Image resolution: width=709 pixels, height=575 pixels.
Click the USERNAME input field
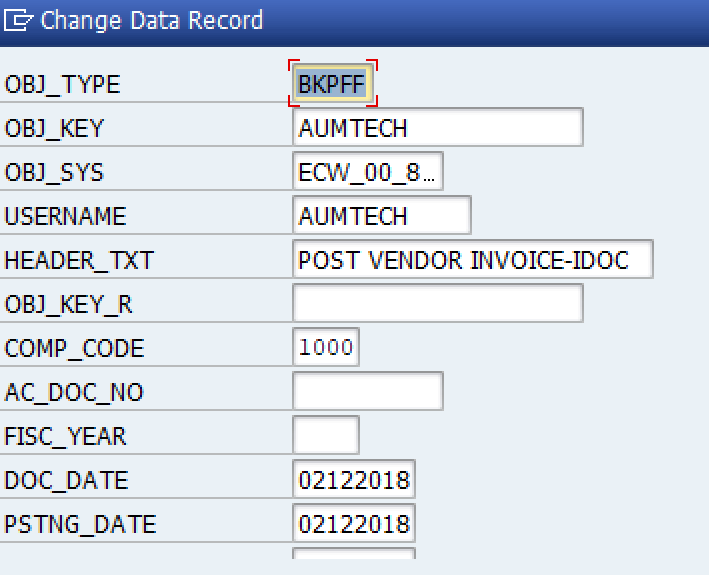[x=381, y=216]
